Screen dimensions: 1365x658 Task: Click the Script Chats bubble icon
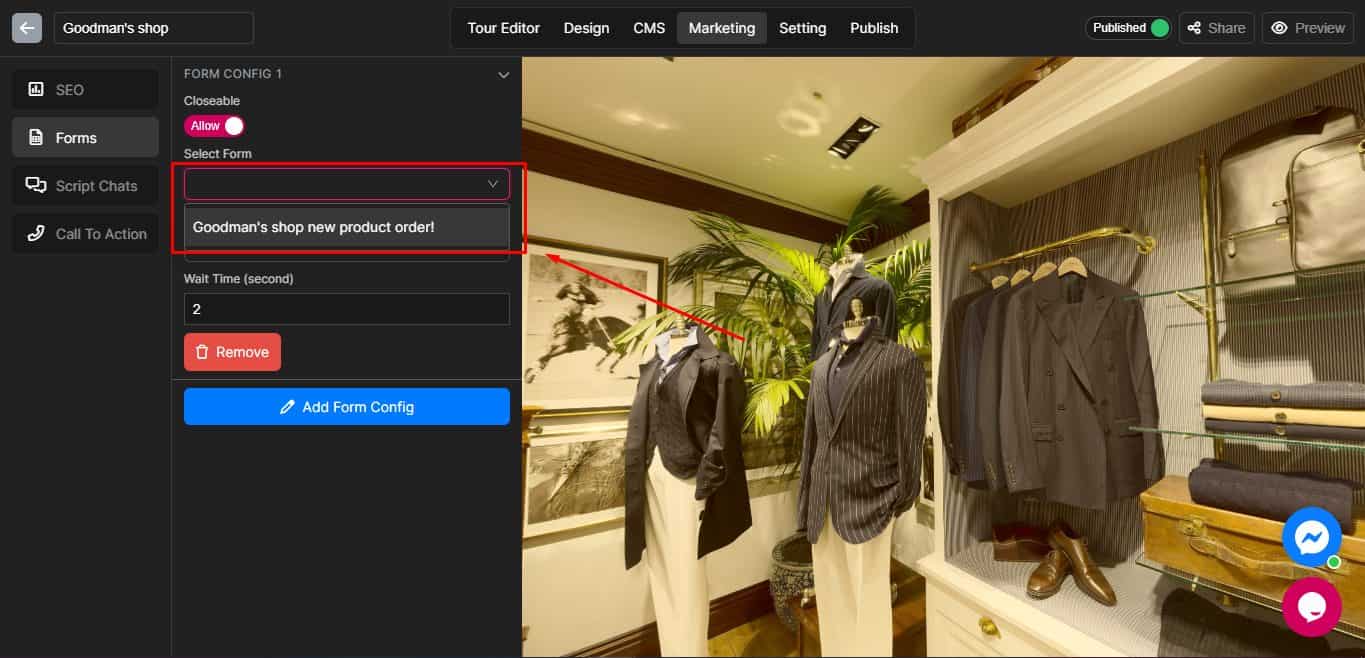(36, 185)
